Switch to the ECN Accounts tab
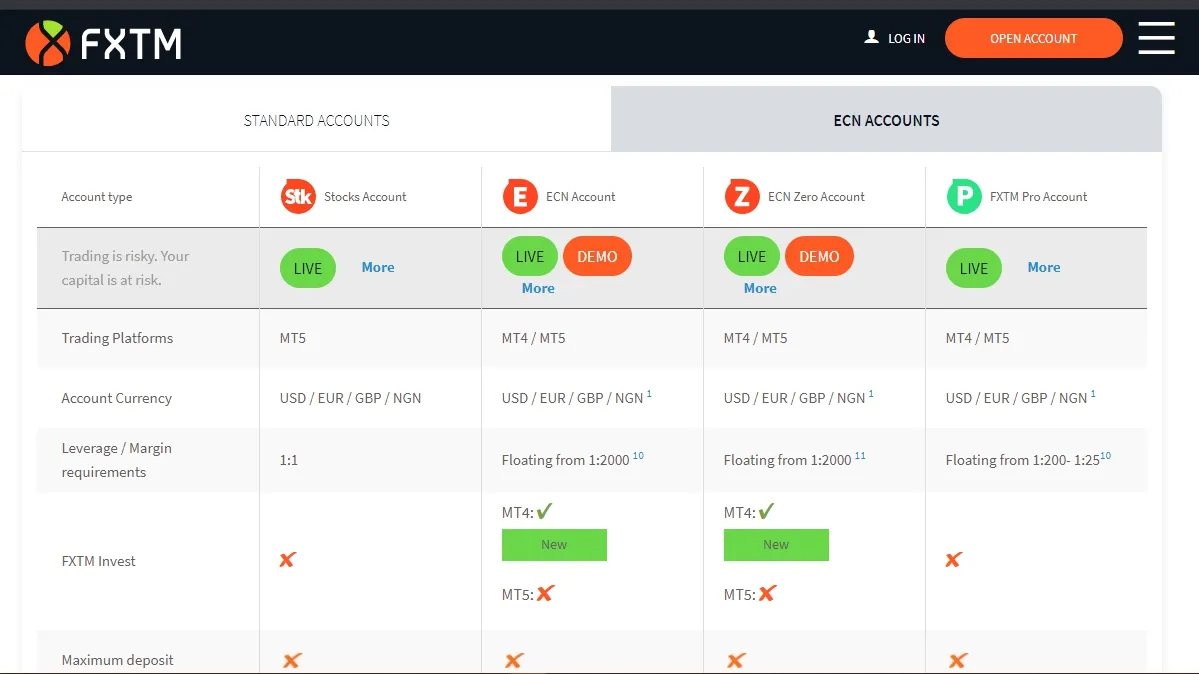Screen dimensions: 1199x674 click(886, 120)
